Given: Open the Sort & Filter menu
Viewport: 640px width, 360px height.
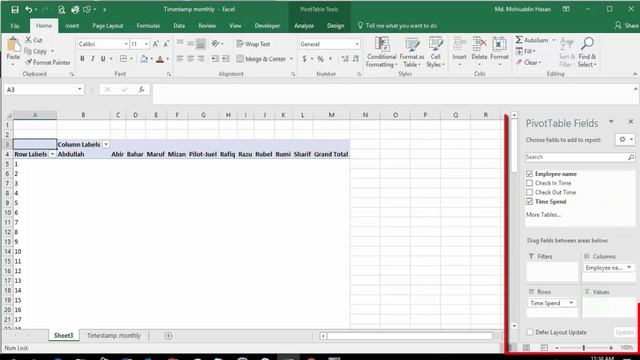Looking at the screenshot, I should click(567, 52).
